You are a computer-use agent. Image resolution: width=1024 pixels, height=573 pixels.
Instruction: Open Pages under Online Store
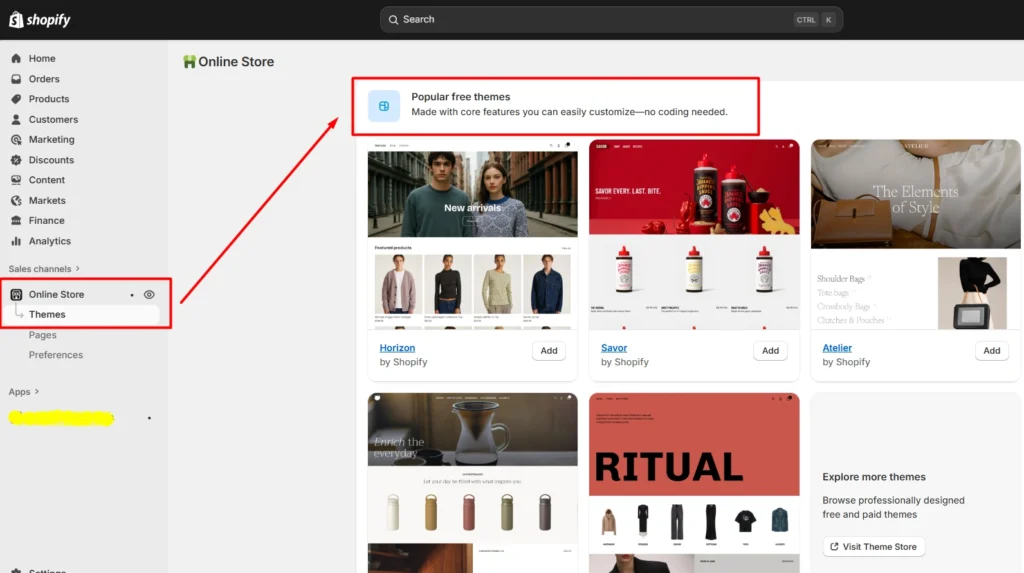coord(42,335)
